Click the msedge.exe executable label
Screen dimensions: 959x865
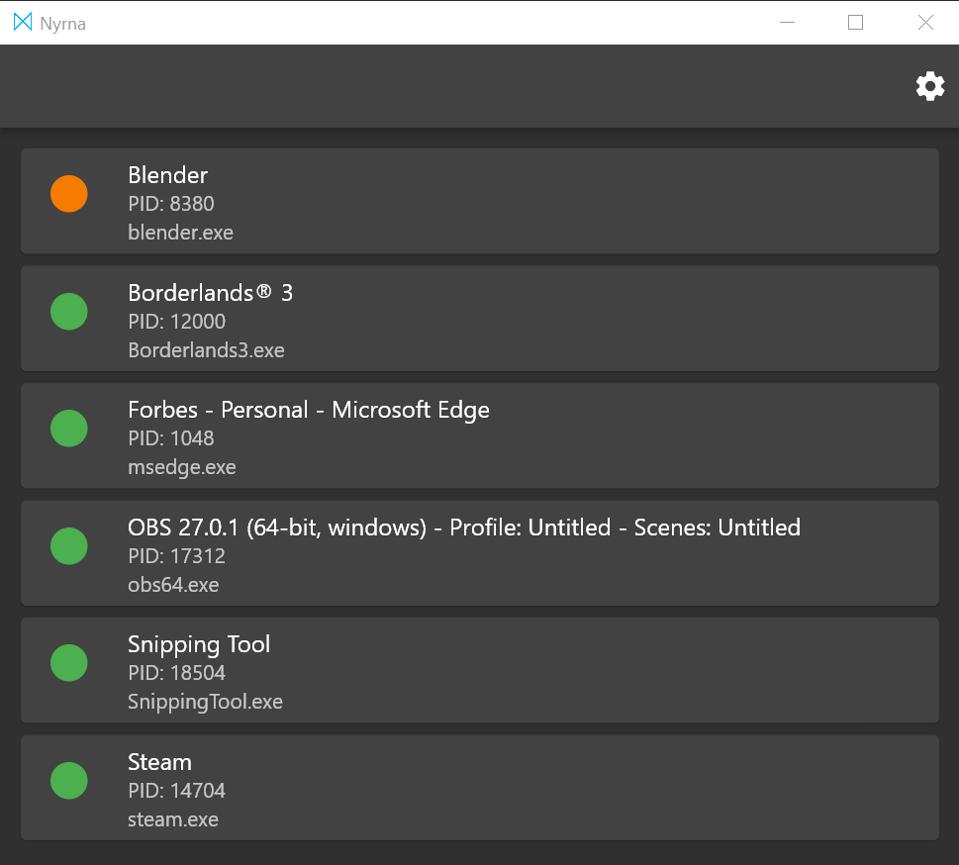pos(181,467)
